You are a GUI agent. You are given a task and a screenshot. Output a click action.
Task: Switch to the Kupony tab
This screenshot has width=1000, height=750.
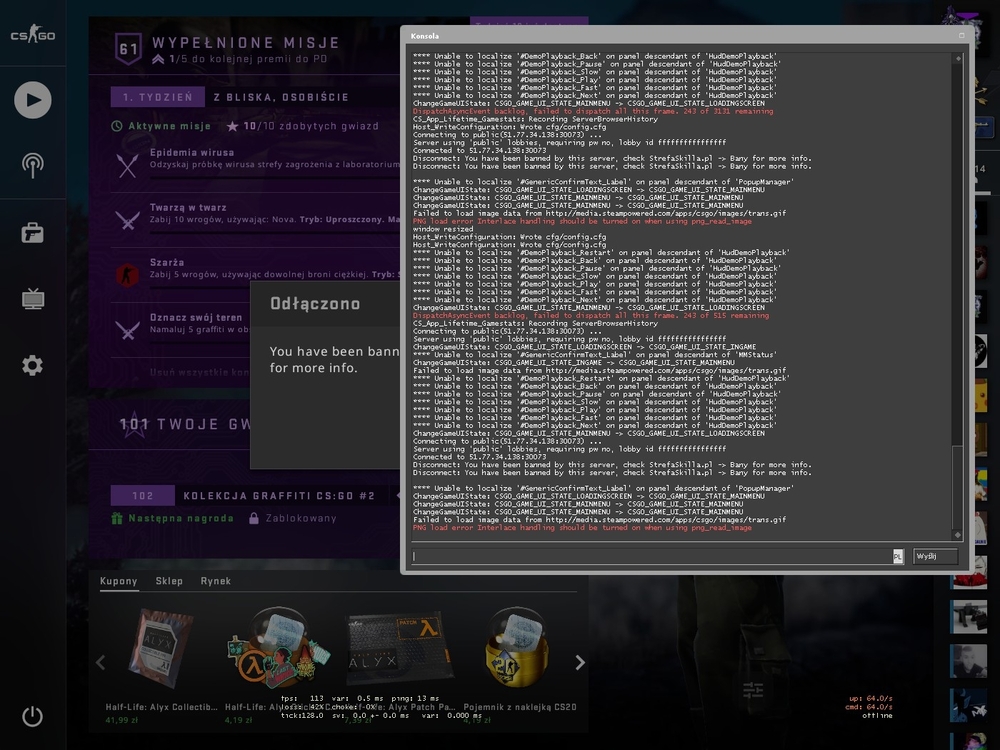pyautogui.click(x=119, y=581)
